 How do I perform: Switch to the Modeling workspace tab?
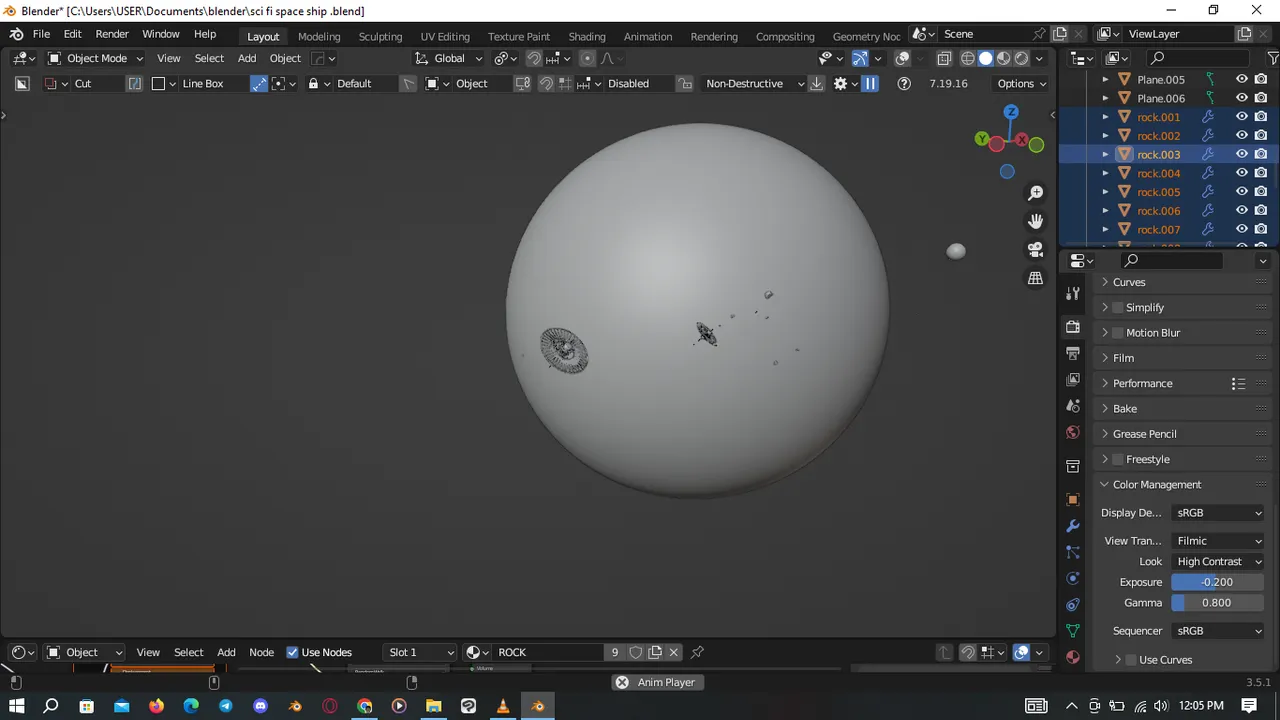[319, 36]
